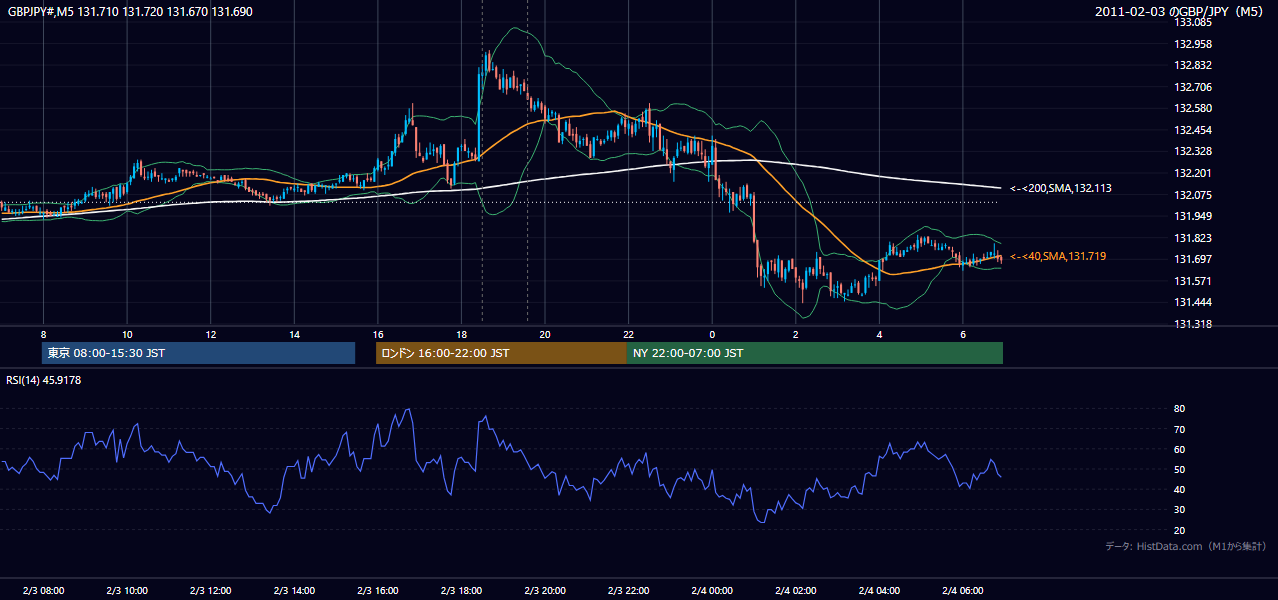Click the 2/4 02:00 time axis label
Viewport: 1278px width, 600px height.
[796, 591]
